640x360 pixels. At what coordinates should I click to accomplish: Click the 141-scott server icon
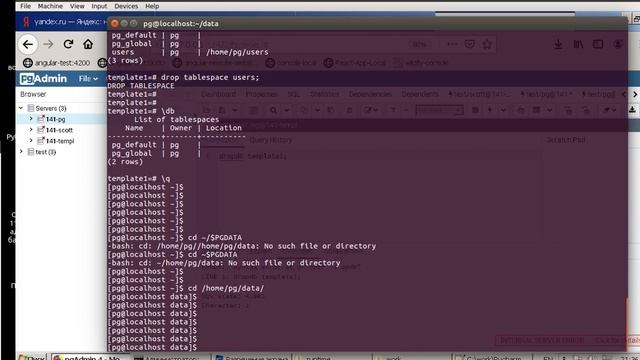coord(41,130)
